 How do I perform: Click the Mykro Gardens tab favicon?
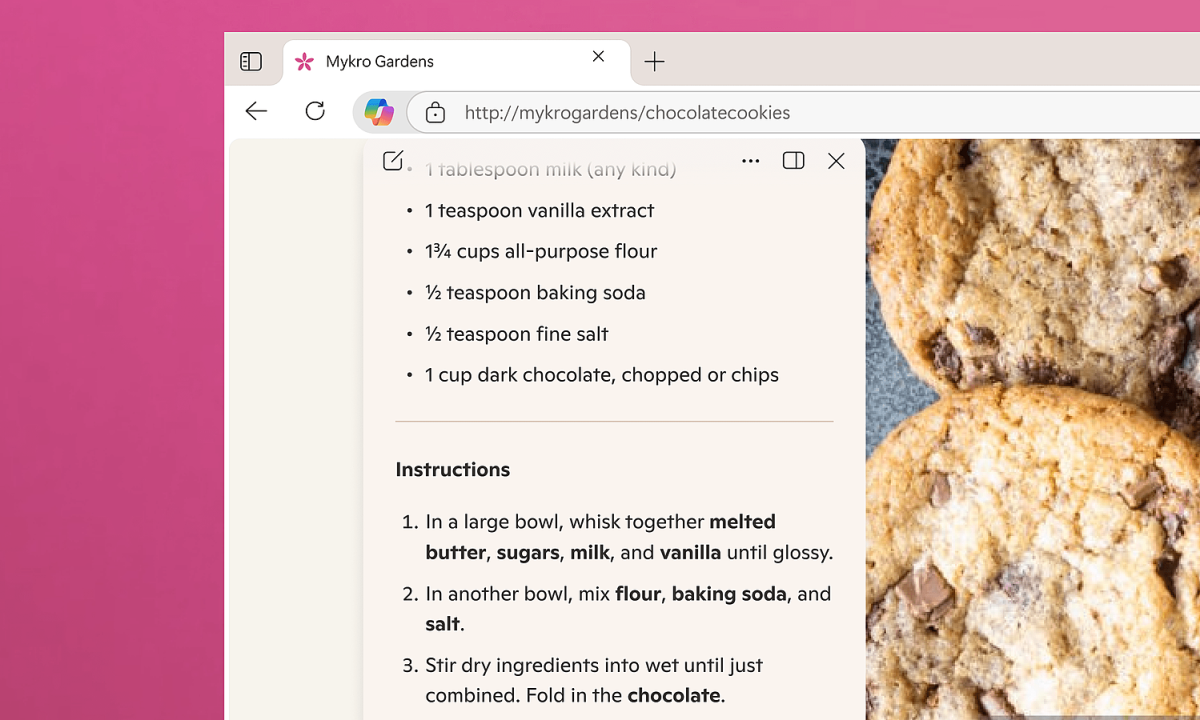(x=305, y=62)
